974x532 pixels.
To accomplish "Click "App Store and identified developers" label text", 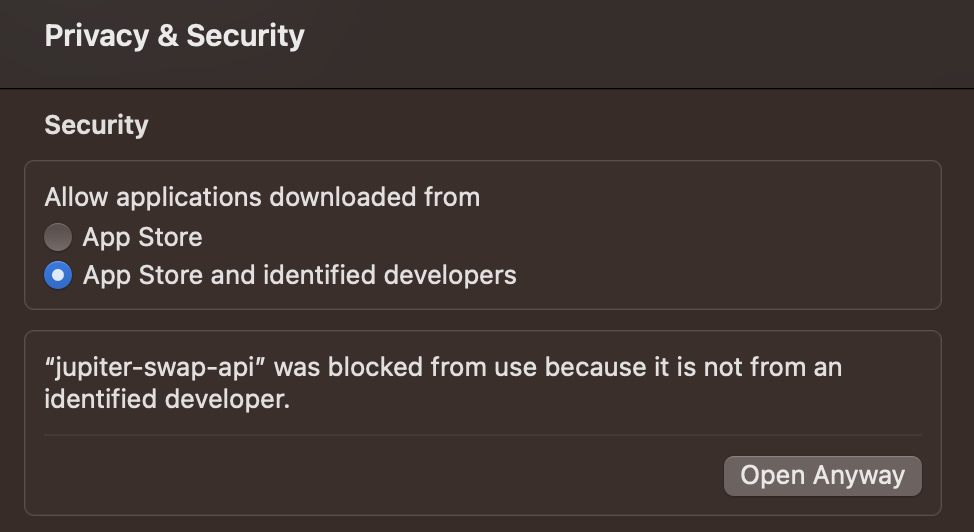I will [299, 275].
